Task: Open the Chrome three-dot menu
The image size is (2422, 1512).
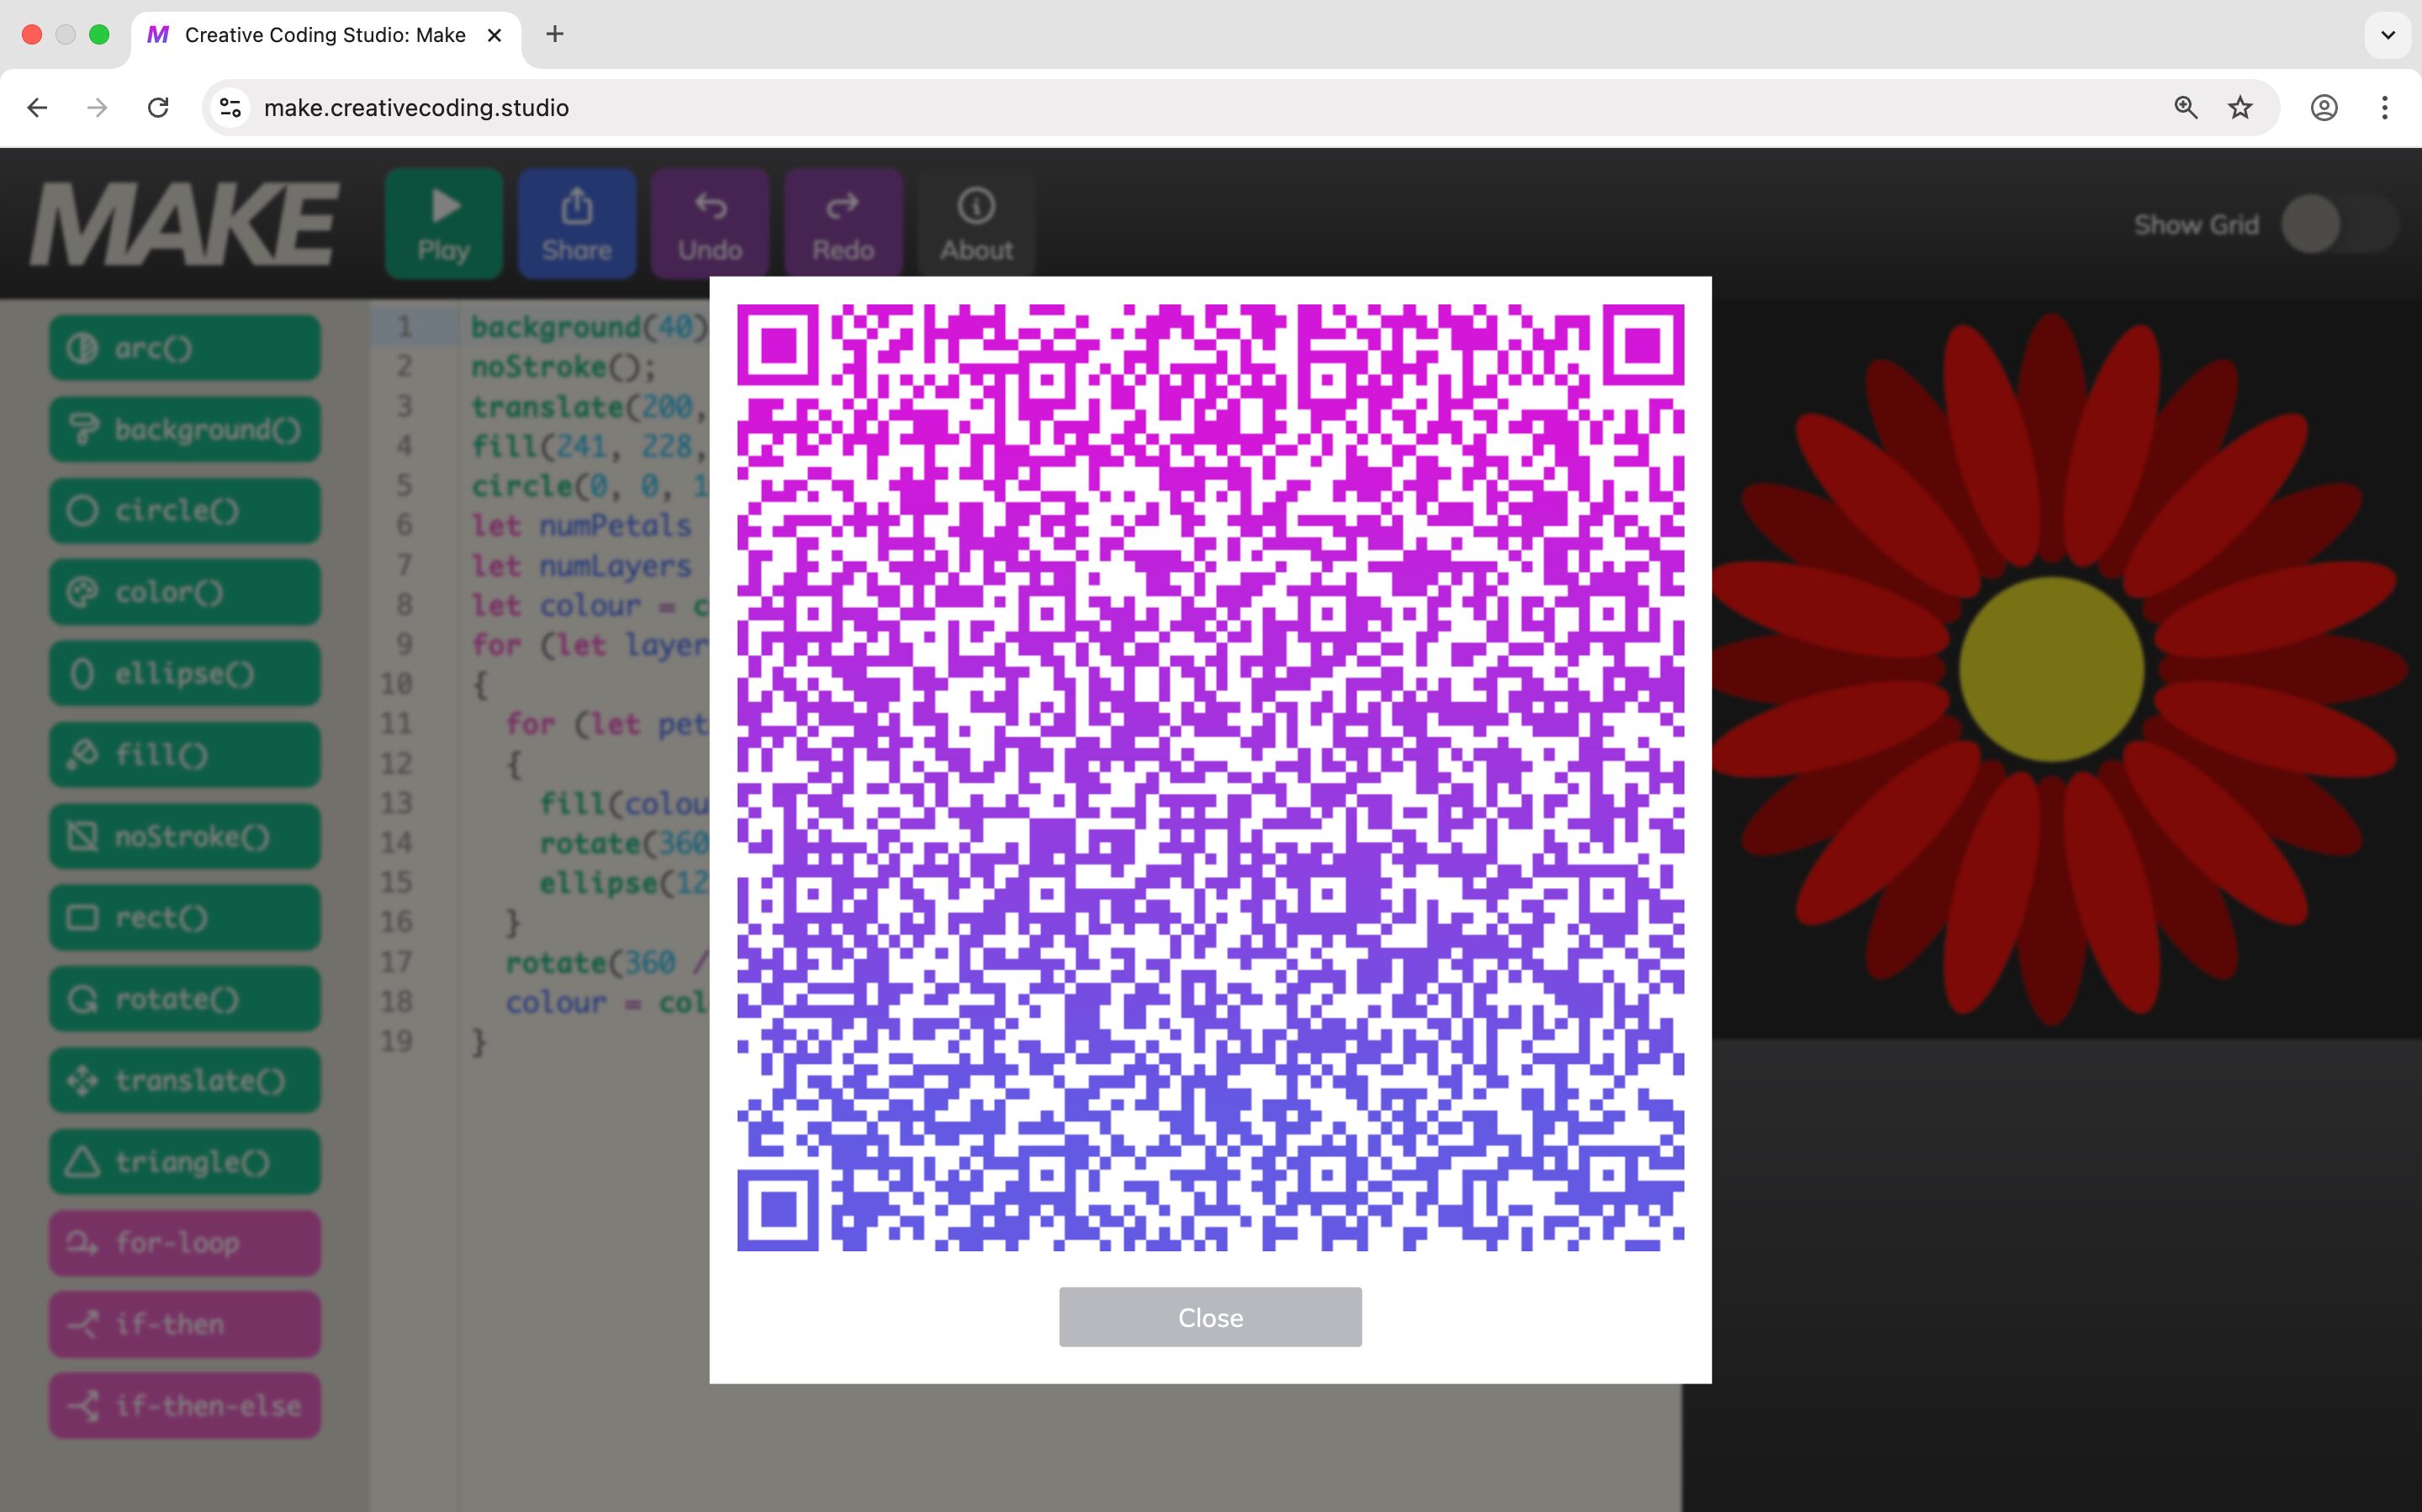Action: 2384,108
